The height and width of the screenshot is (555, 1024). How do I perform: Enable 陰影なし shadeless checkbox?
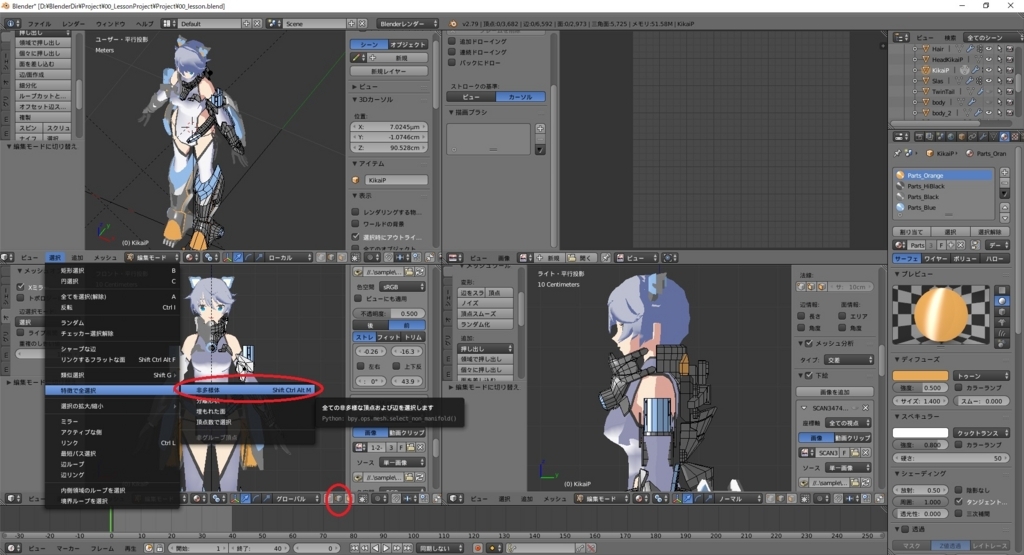pyautogui.click(x=959, y=490)
